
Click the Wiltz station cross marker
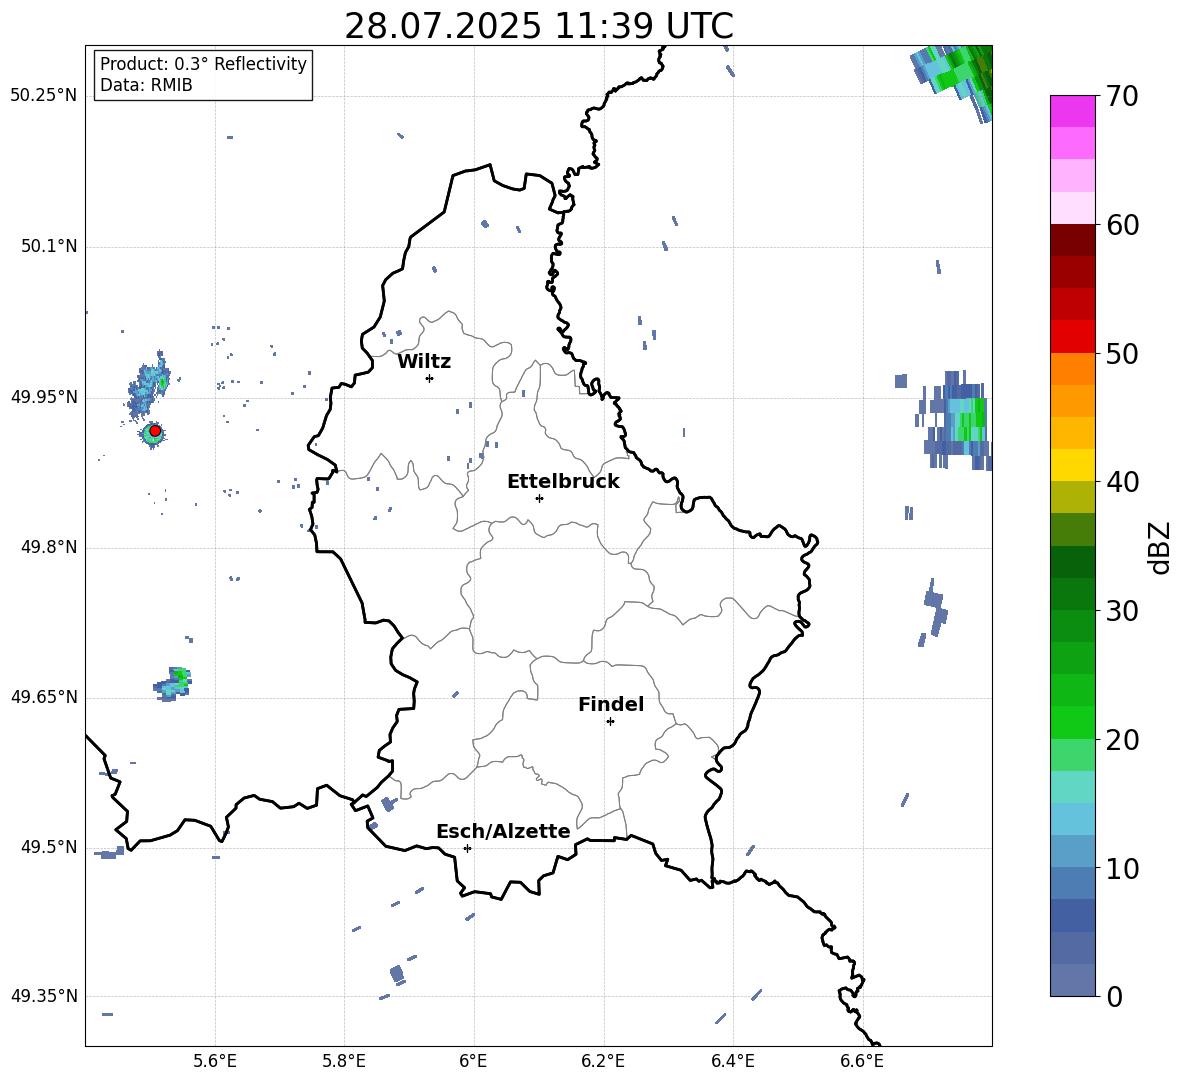coord(430,378)
